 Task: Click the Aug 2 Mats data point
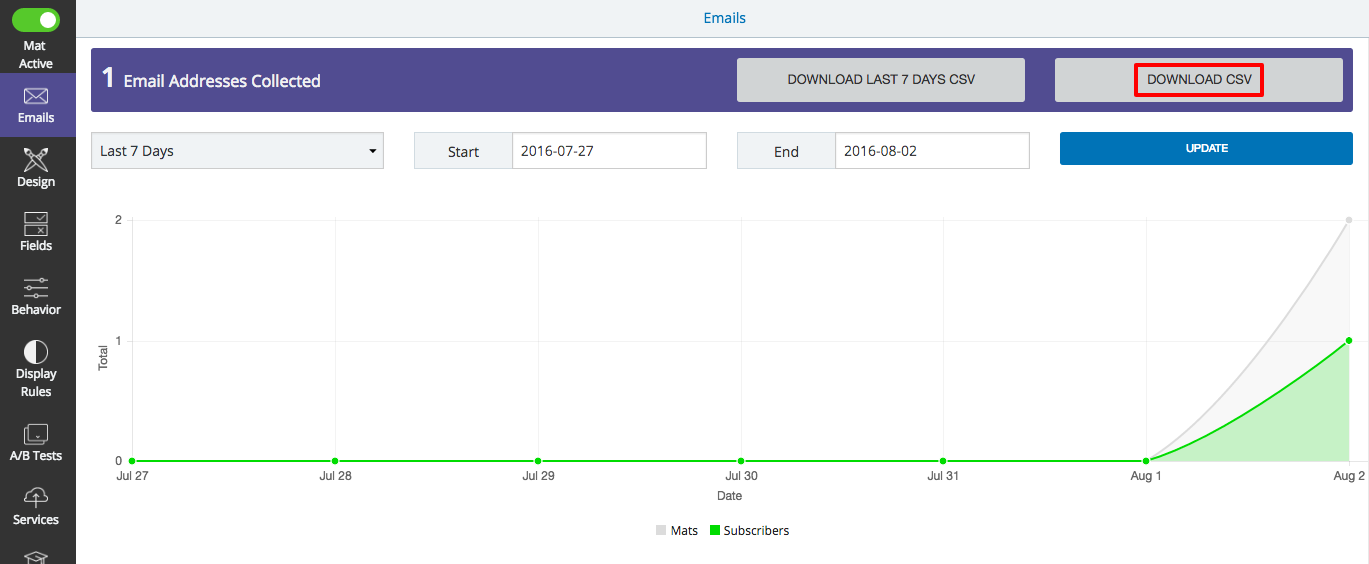click(1349, 220)
